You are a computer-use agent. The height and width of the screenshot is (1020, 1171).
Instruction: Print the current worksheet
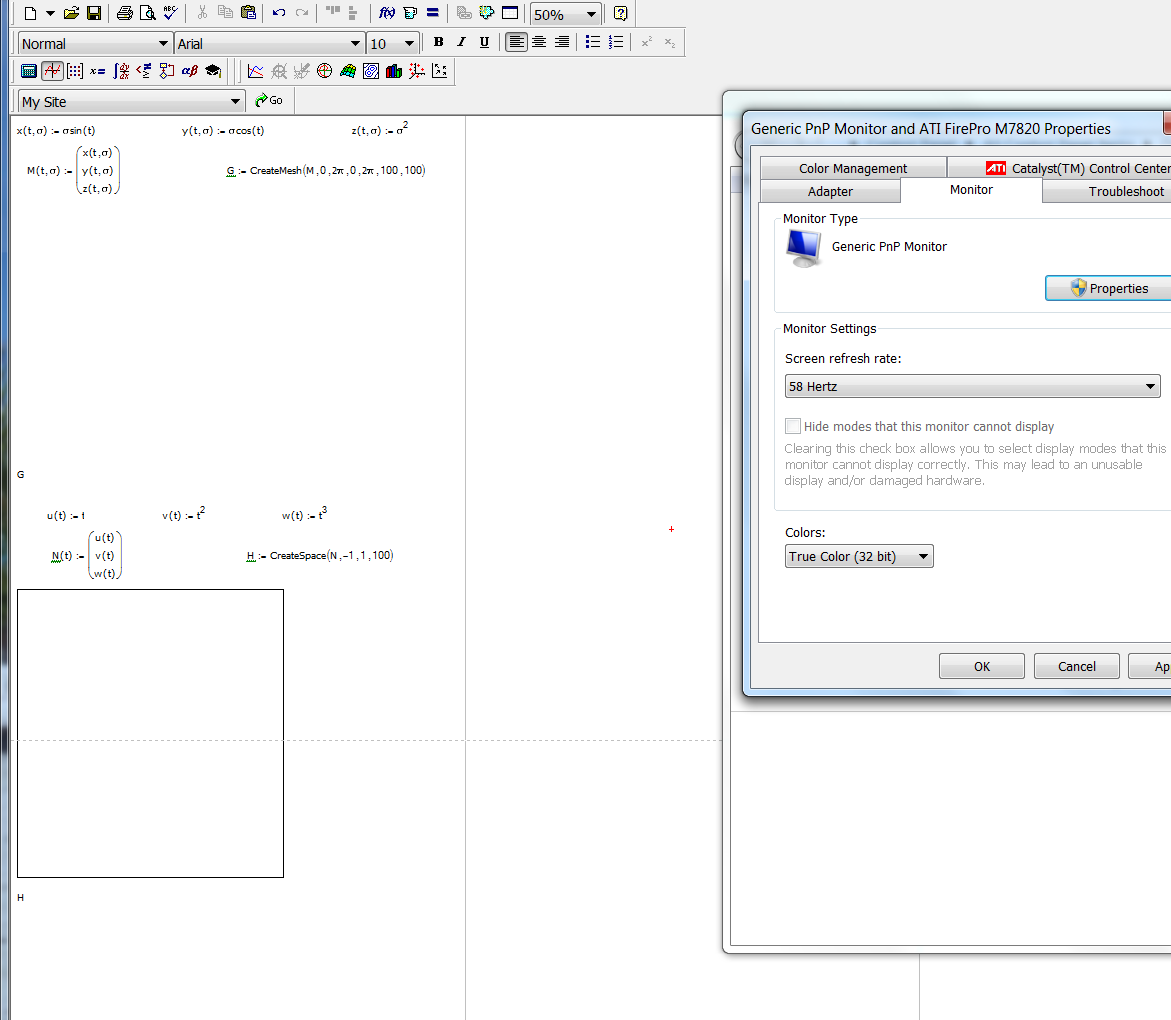(x=125, y=13)
